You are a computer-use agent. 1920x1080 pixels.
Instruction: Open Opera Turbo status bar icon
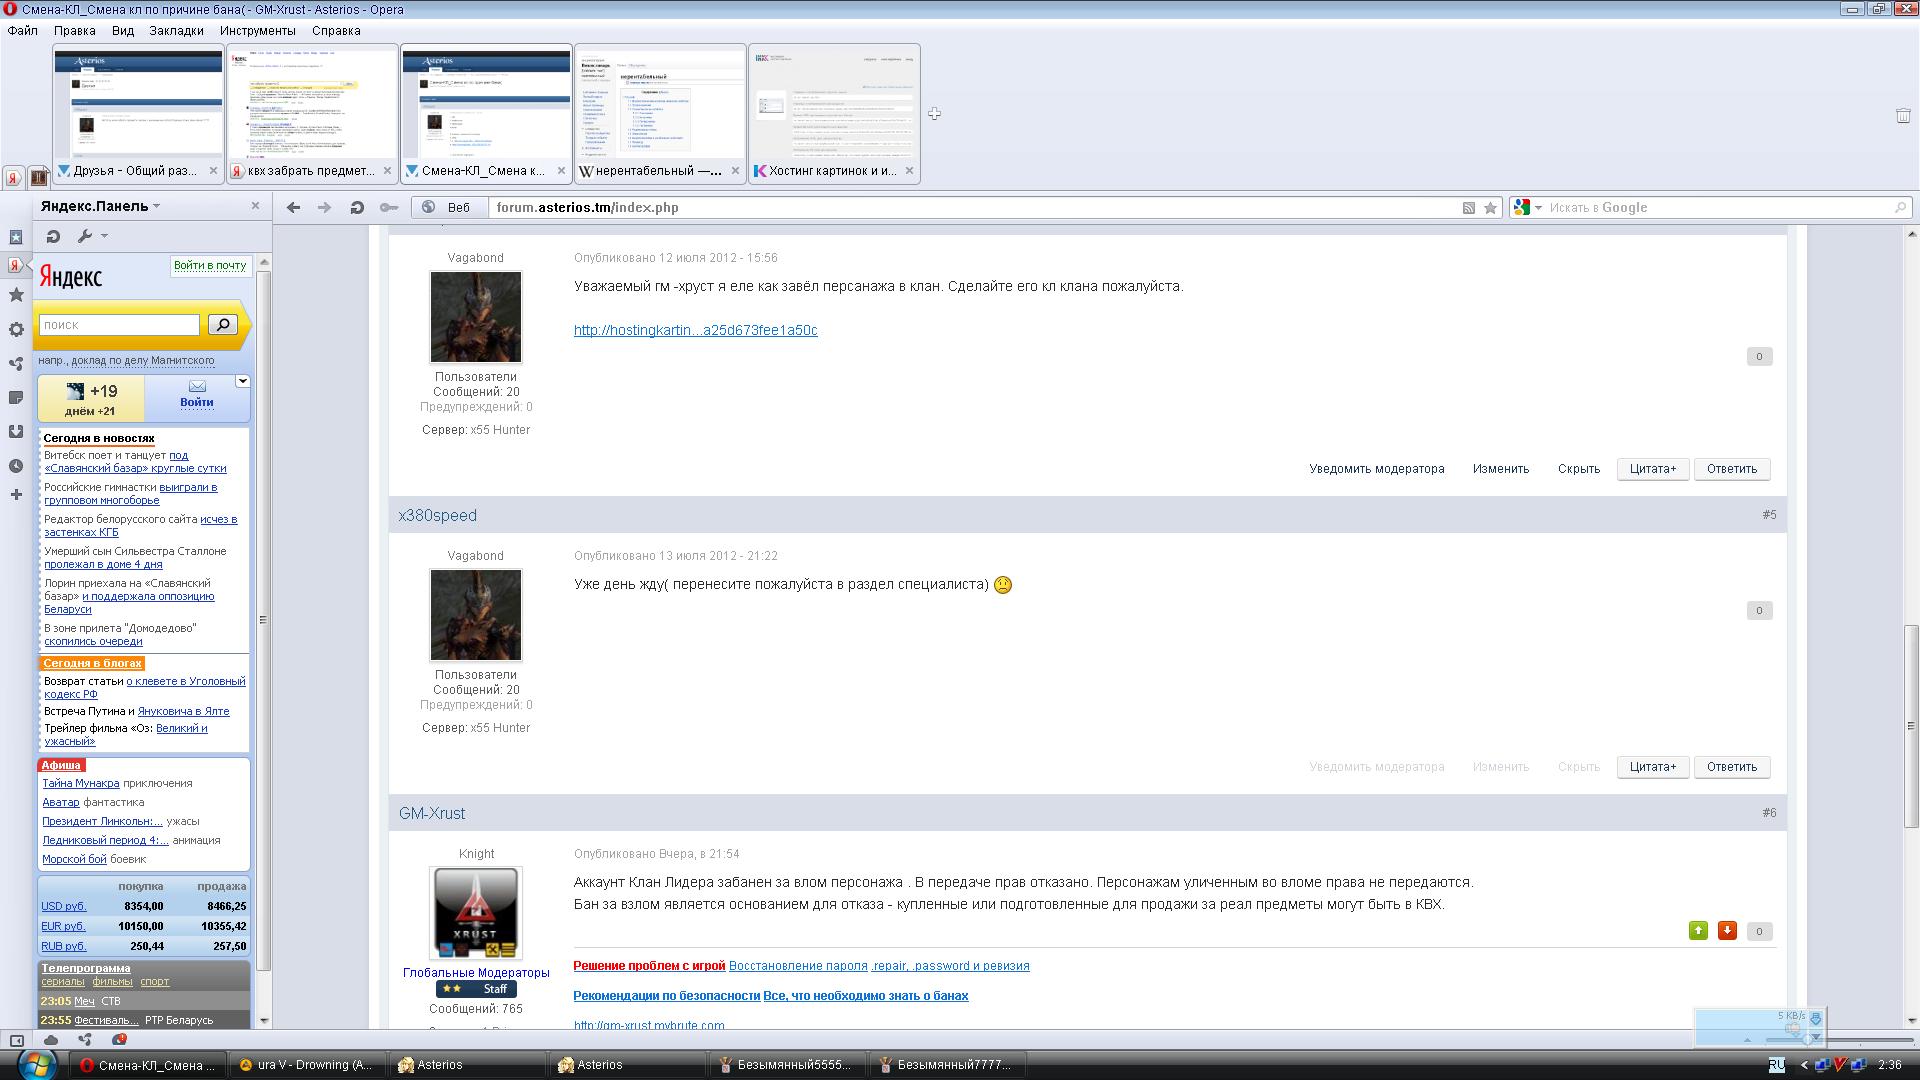(x=119, y=1040)
